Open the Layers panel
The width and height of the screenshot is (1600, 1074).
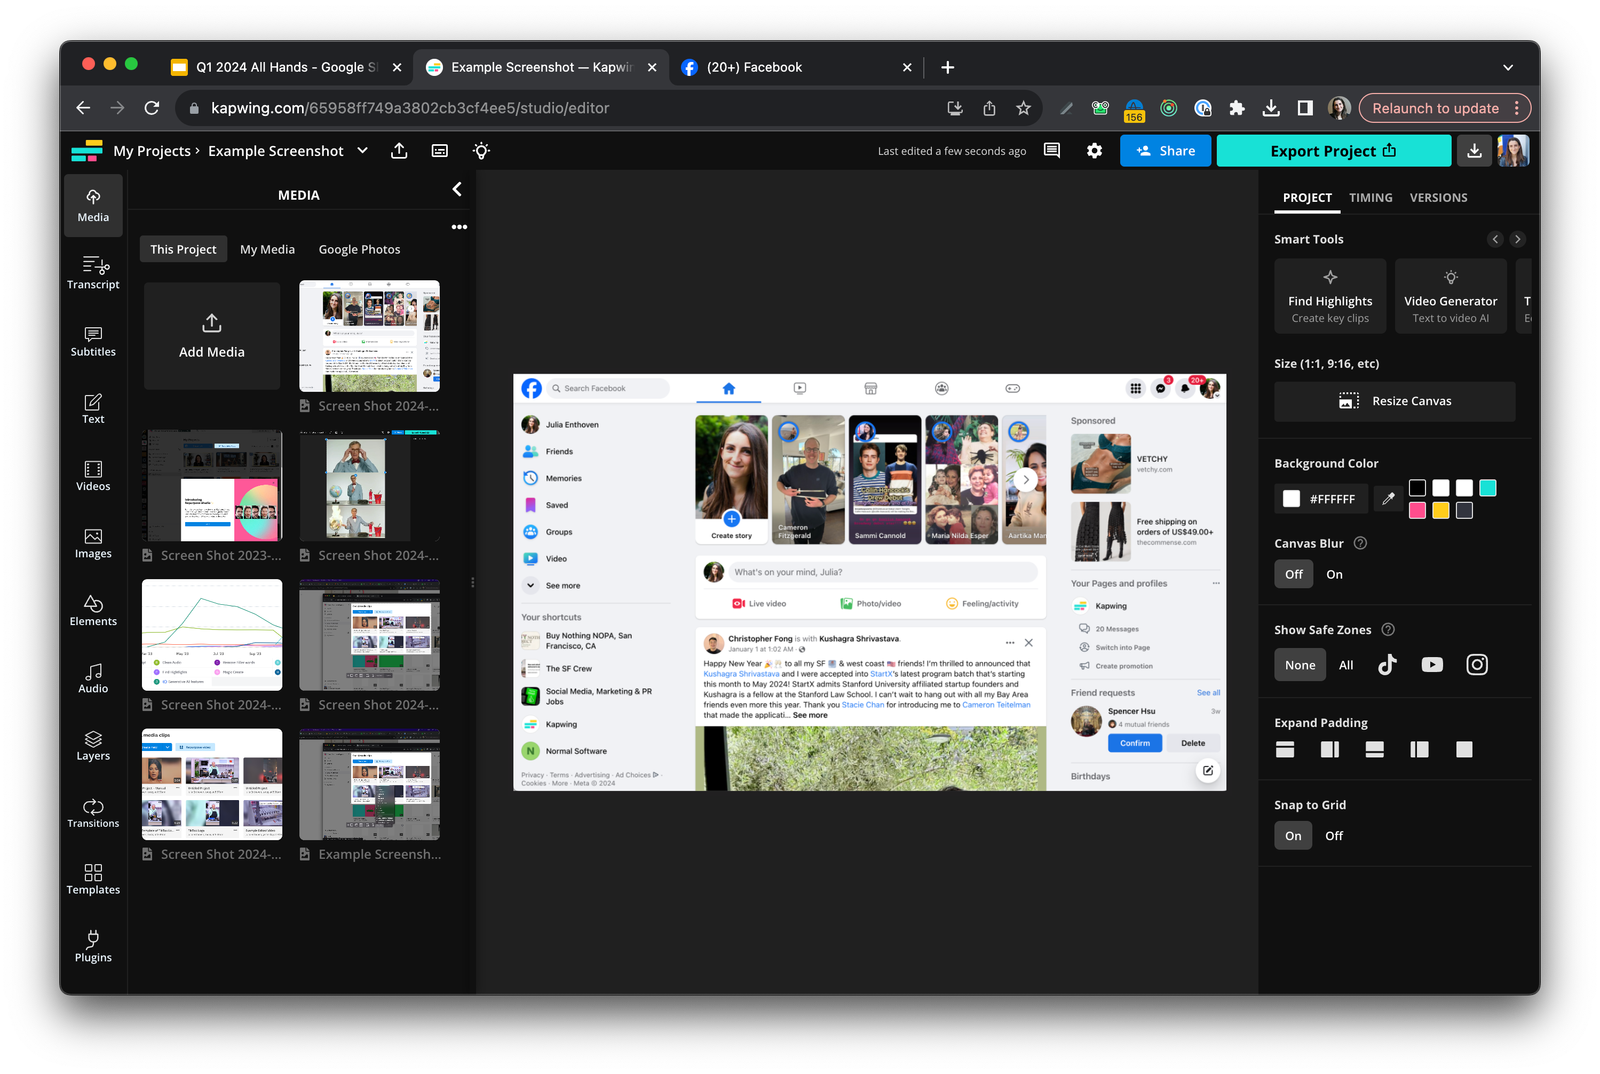(x=93, y=744)
